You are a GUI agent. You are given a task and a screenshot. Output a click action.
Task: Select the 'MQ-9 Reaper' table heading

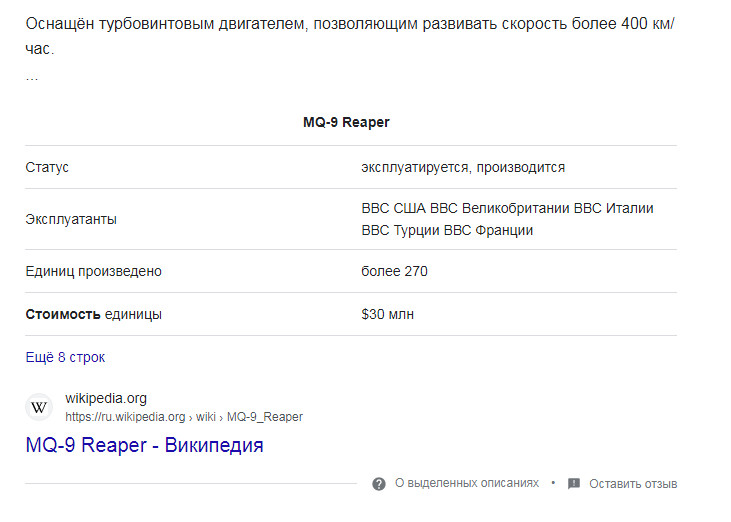click(346, 122)
